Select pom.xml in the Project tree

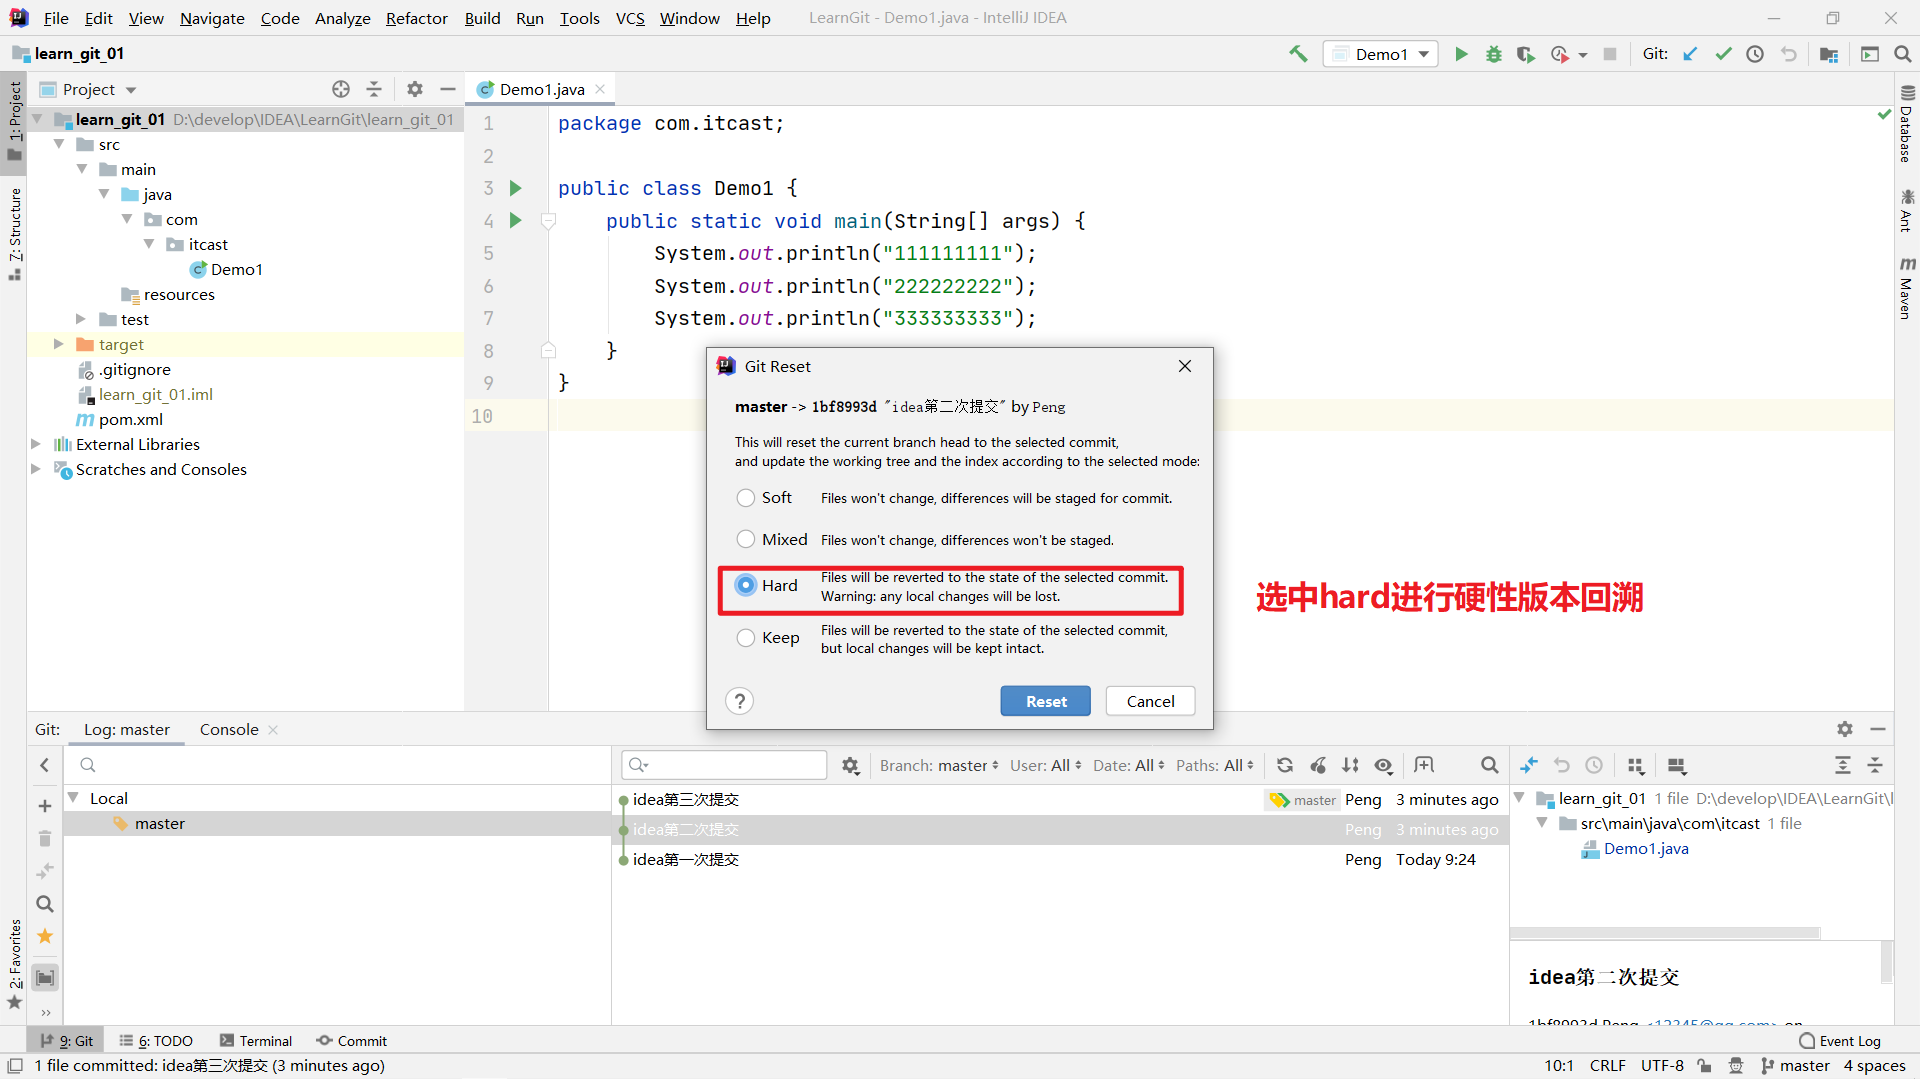point(130,419)
